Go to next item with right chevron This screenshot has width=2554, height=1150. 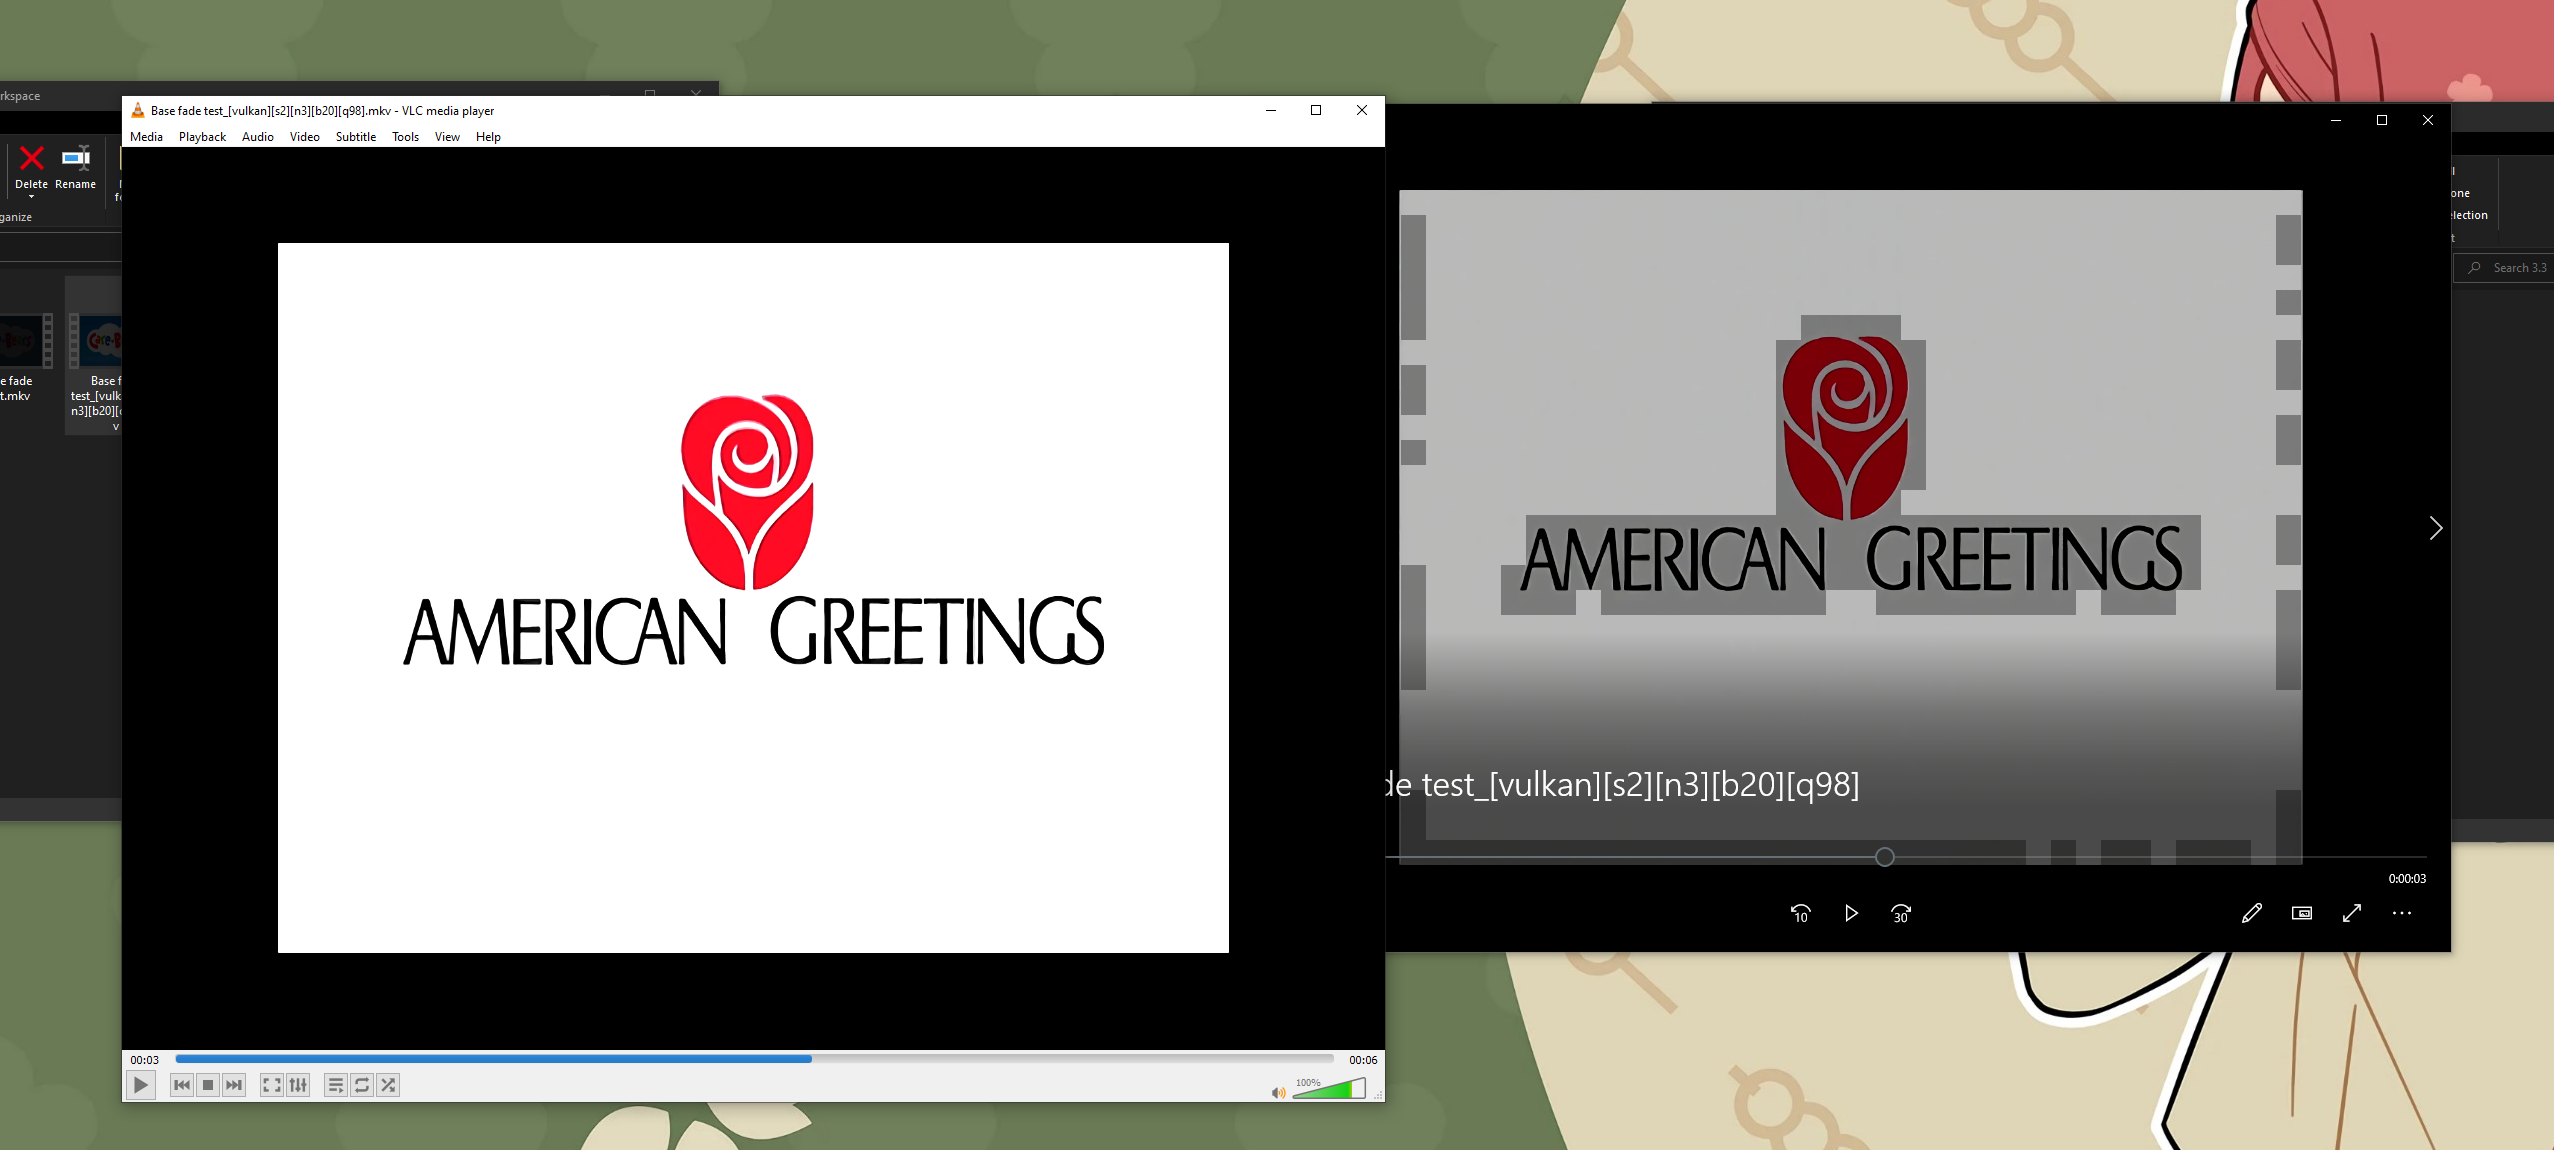[2435, 528]
